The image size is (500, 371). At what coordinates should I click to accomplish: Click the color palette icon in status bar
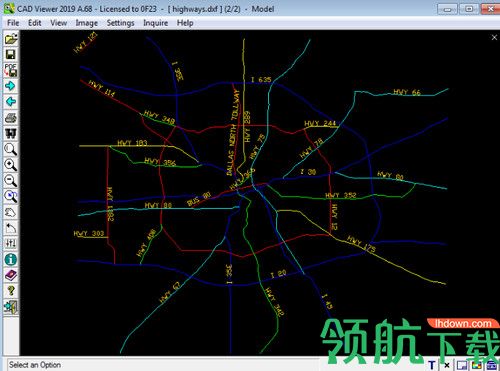477,366
